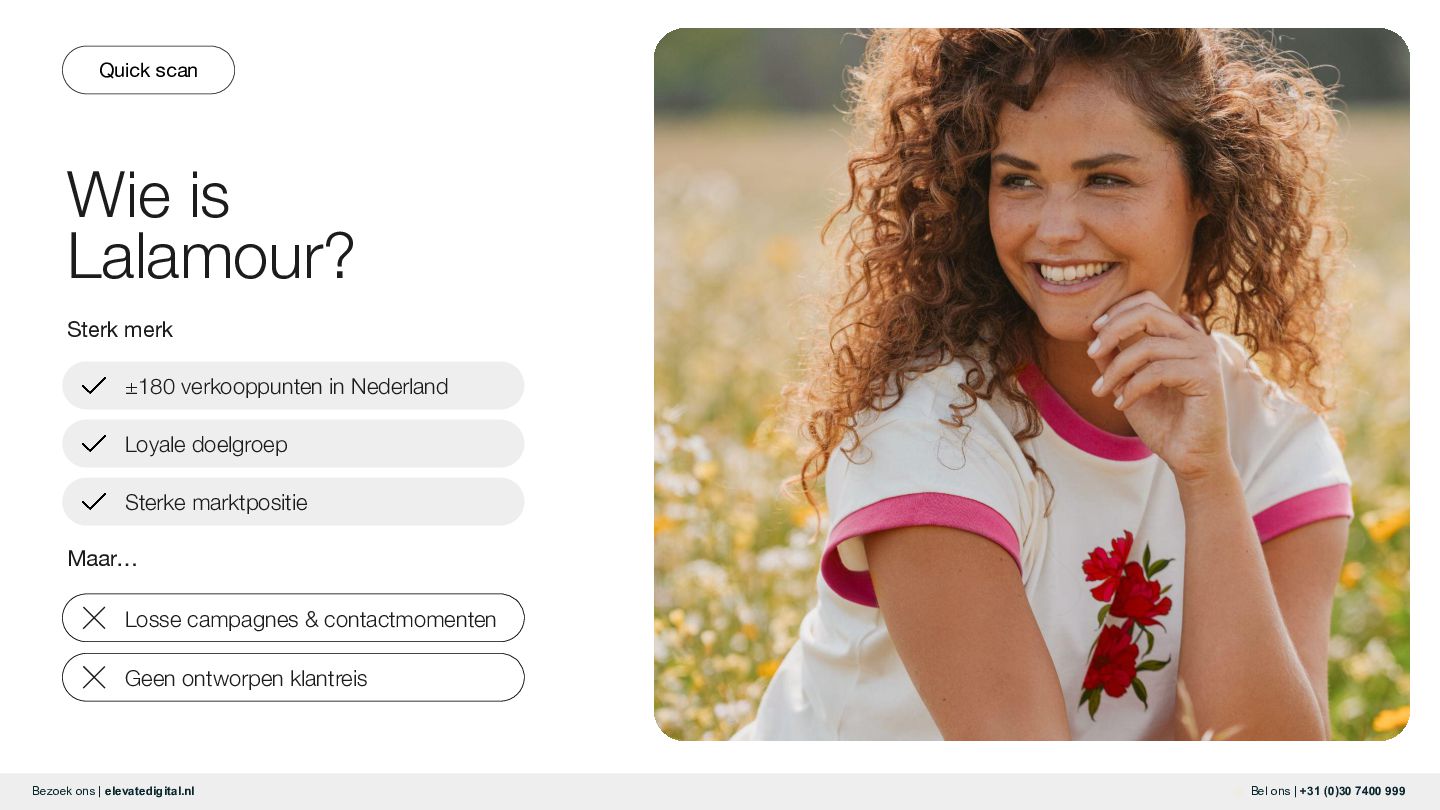Viewport: 1440px width, 810px height.
Task: Click the photo of the smiling woman
Action: click(1032, 384)
